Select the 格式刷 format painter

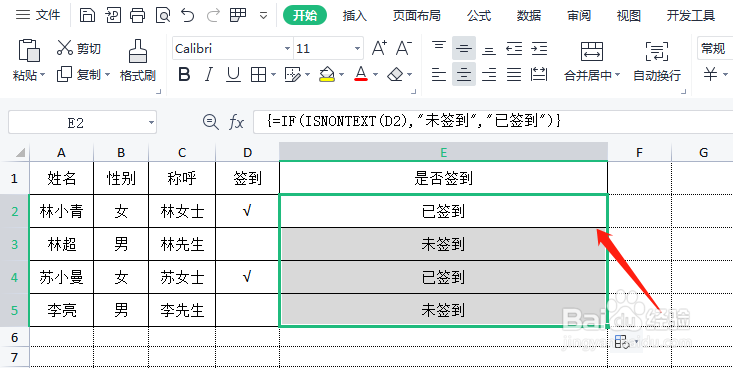137,60
